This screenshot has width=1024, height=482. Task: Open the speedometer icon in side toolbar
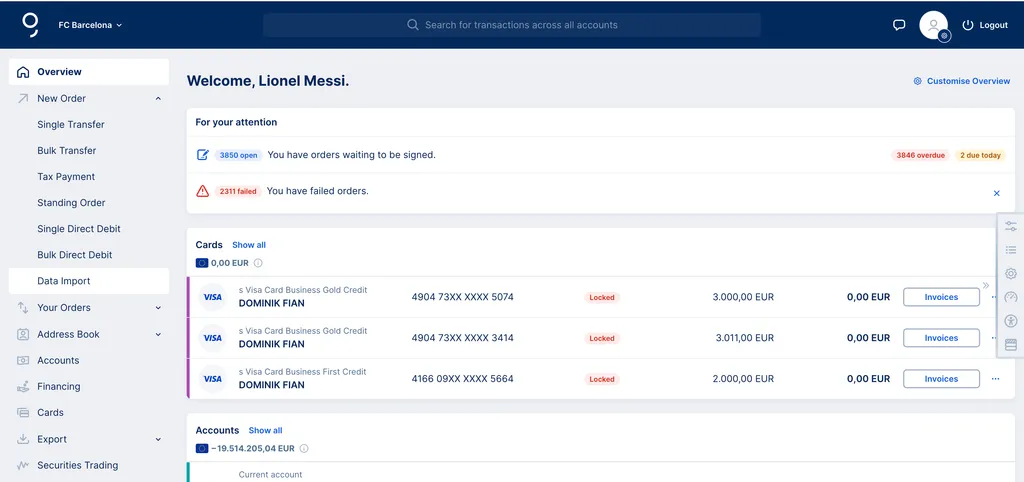(1011, 297)
